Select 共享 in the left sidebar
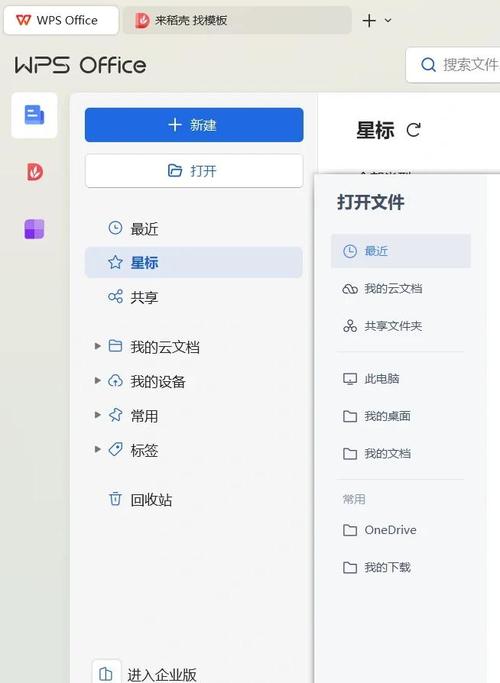Viewport: 500px width, 683px height. coord(194,297)
